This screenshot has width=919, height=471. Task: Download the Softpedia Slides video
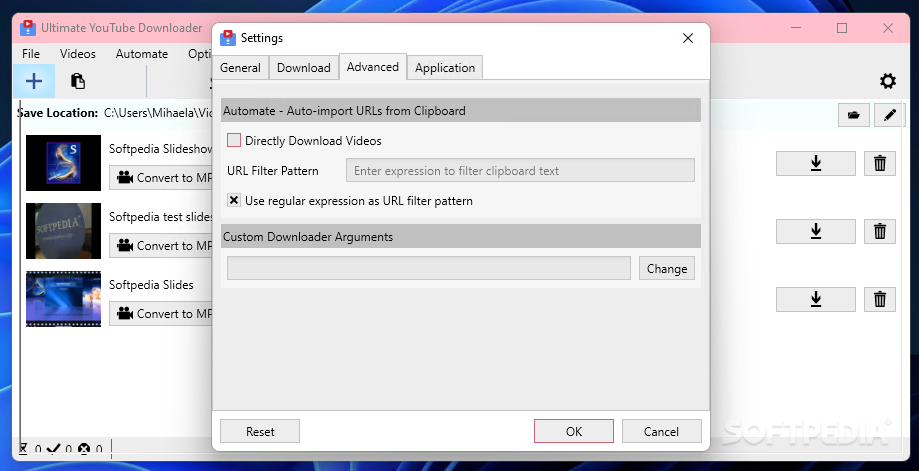point(815,299)
